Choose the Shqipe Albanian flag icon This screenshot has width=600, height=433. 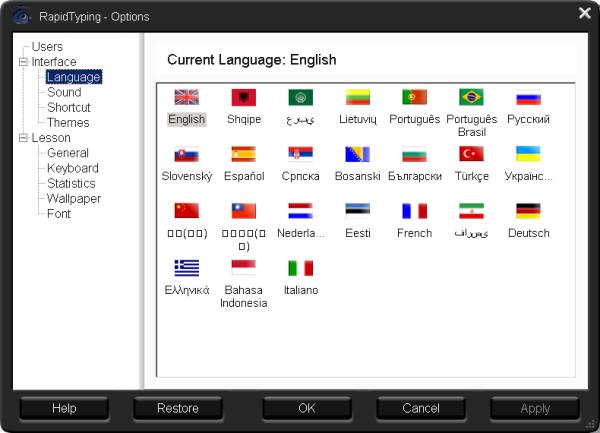(244, 97)
